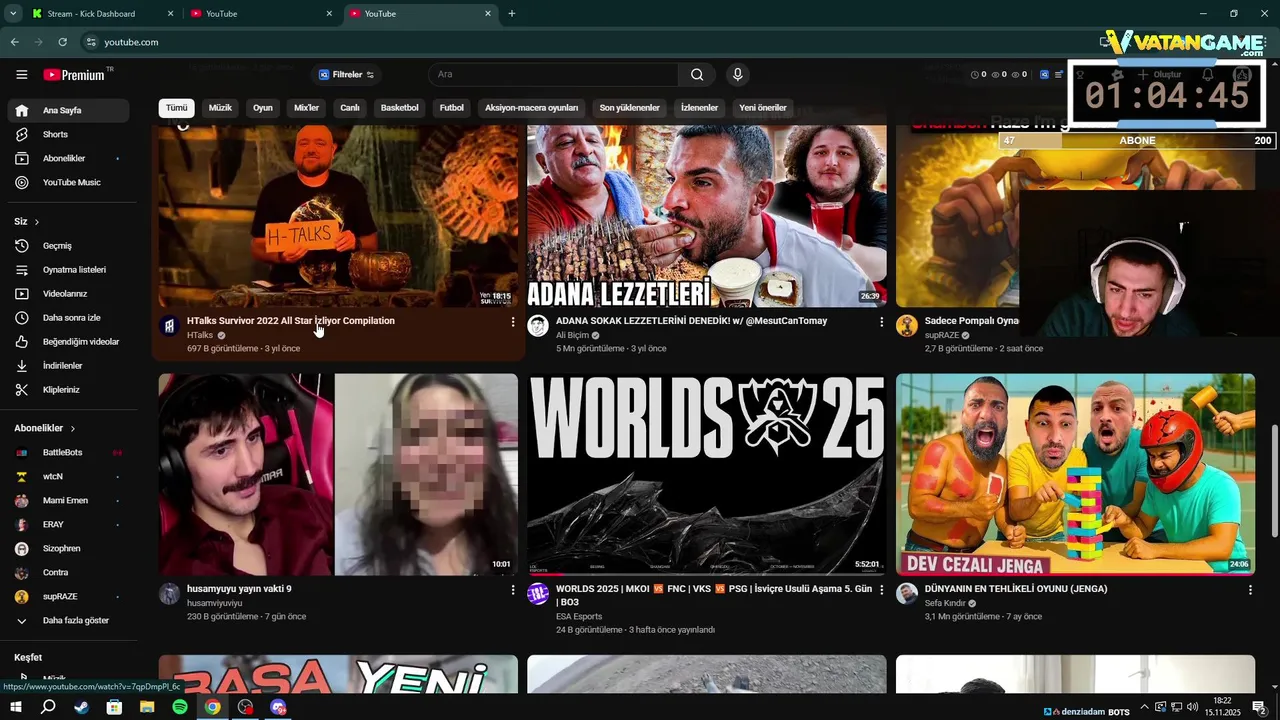1280x720 pixels.
Task: Open three-dot menu for Jenga video
Action: point(1250,590)
